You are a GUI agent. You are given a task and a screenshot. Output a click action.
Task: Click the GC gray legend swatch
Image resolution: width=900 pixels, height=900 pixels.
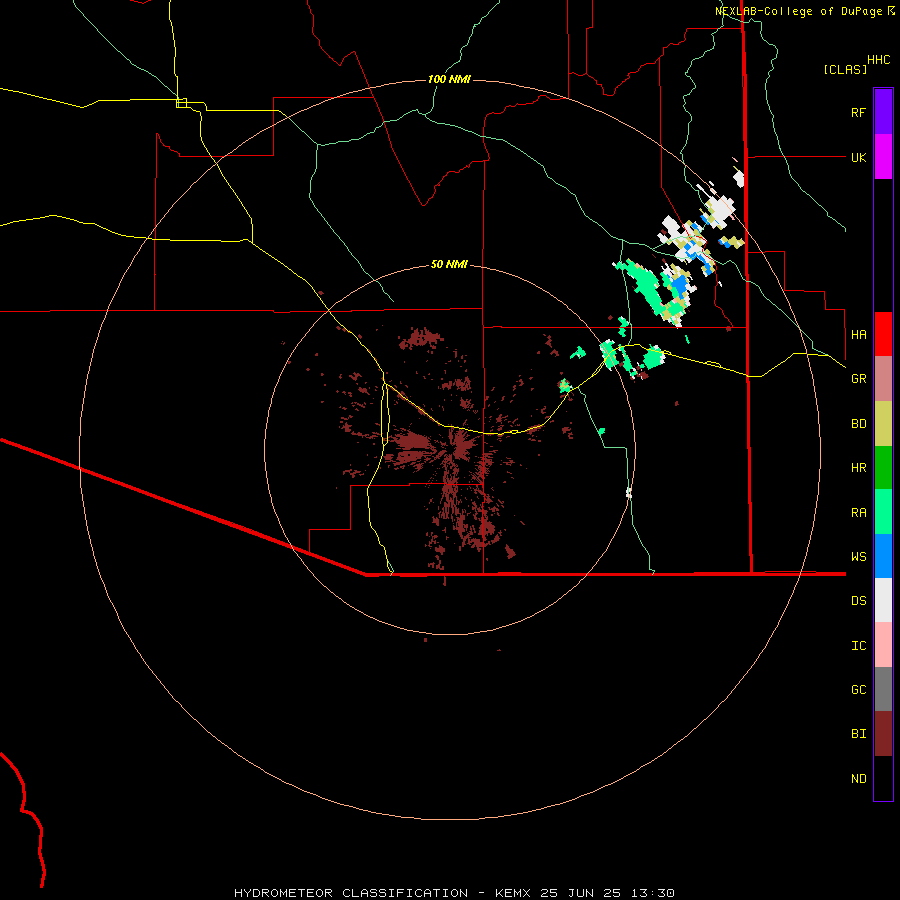[x=883, y=689]
